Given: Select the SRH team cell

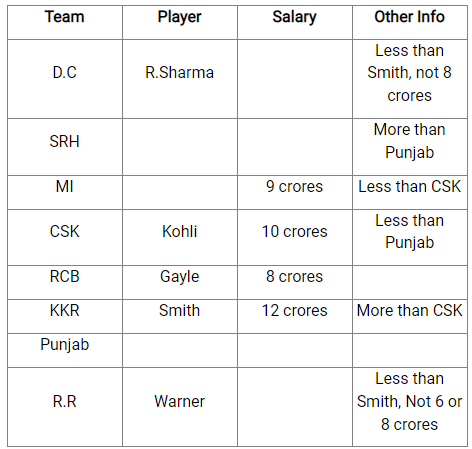Looking at the screenshot, I should [65, 147].
